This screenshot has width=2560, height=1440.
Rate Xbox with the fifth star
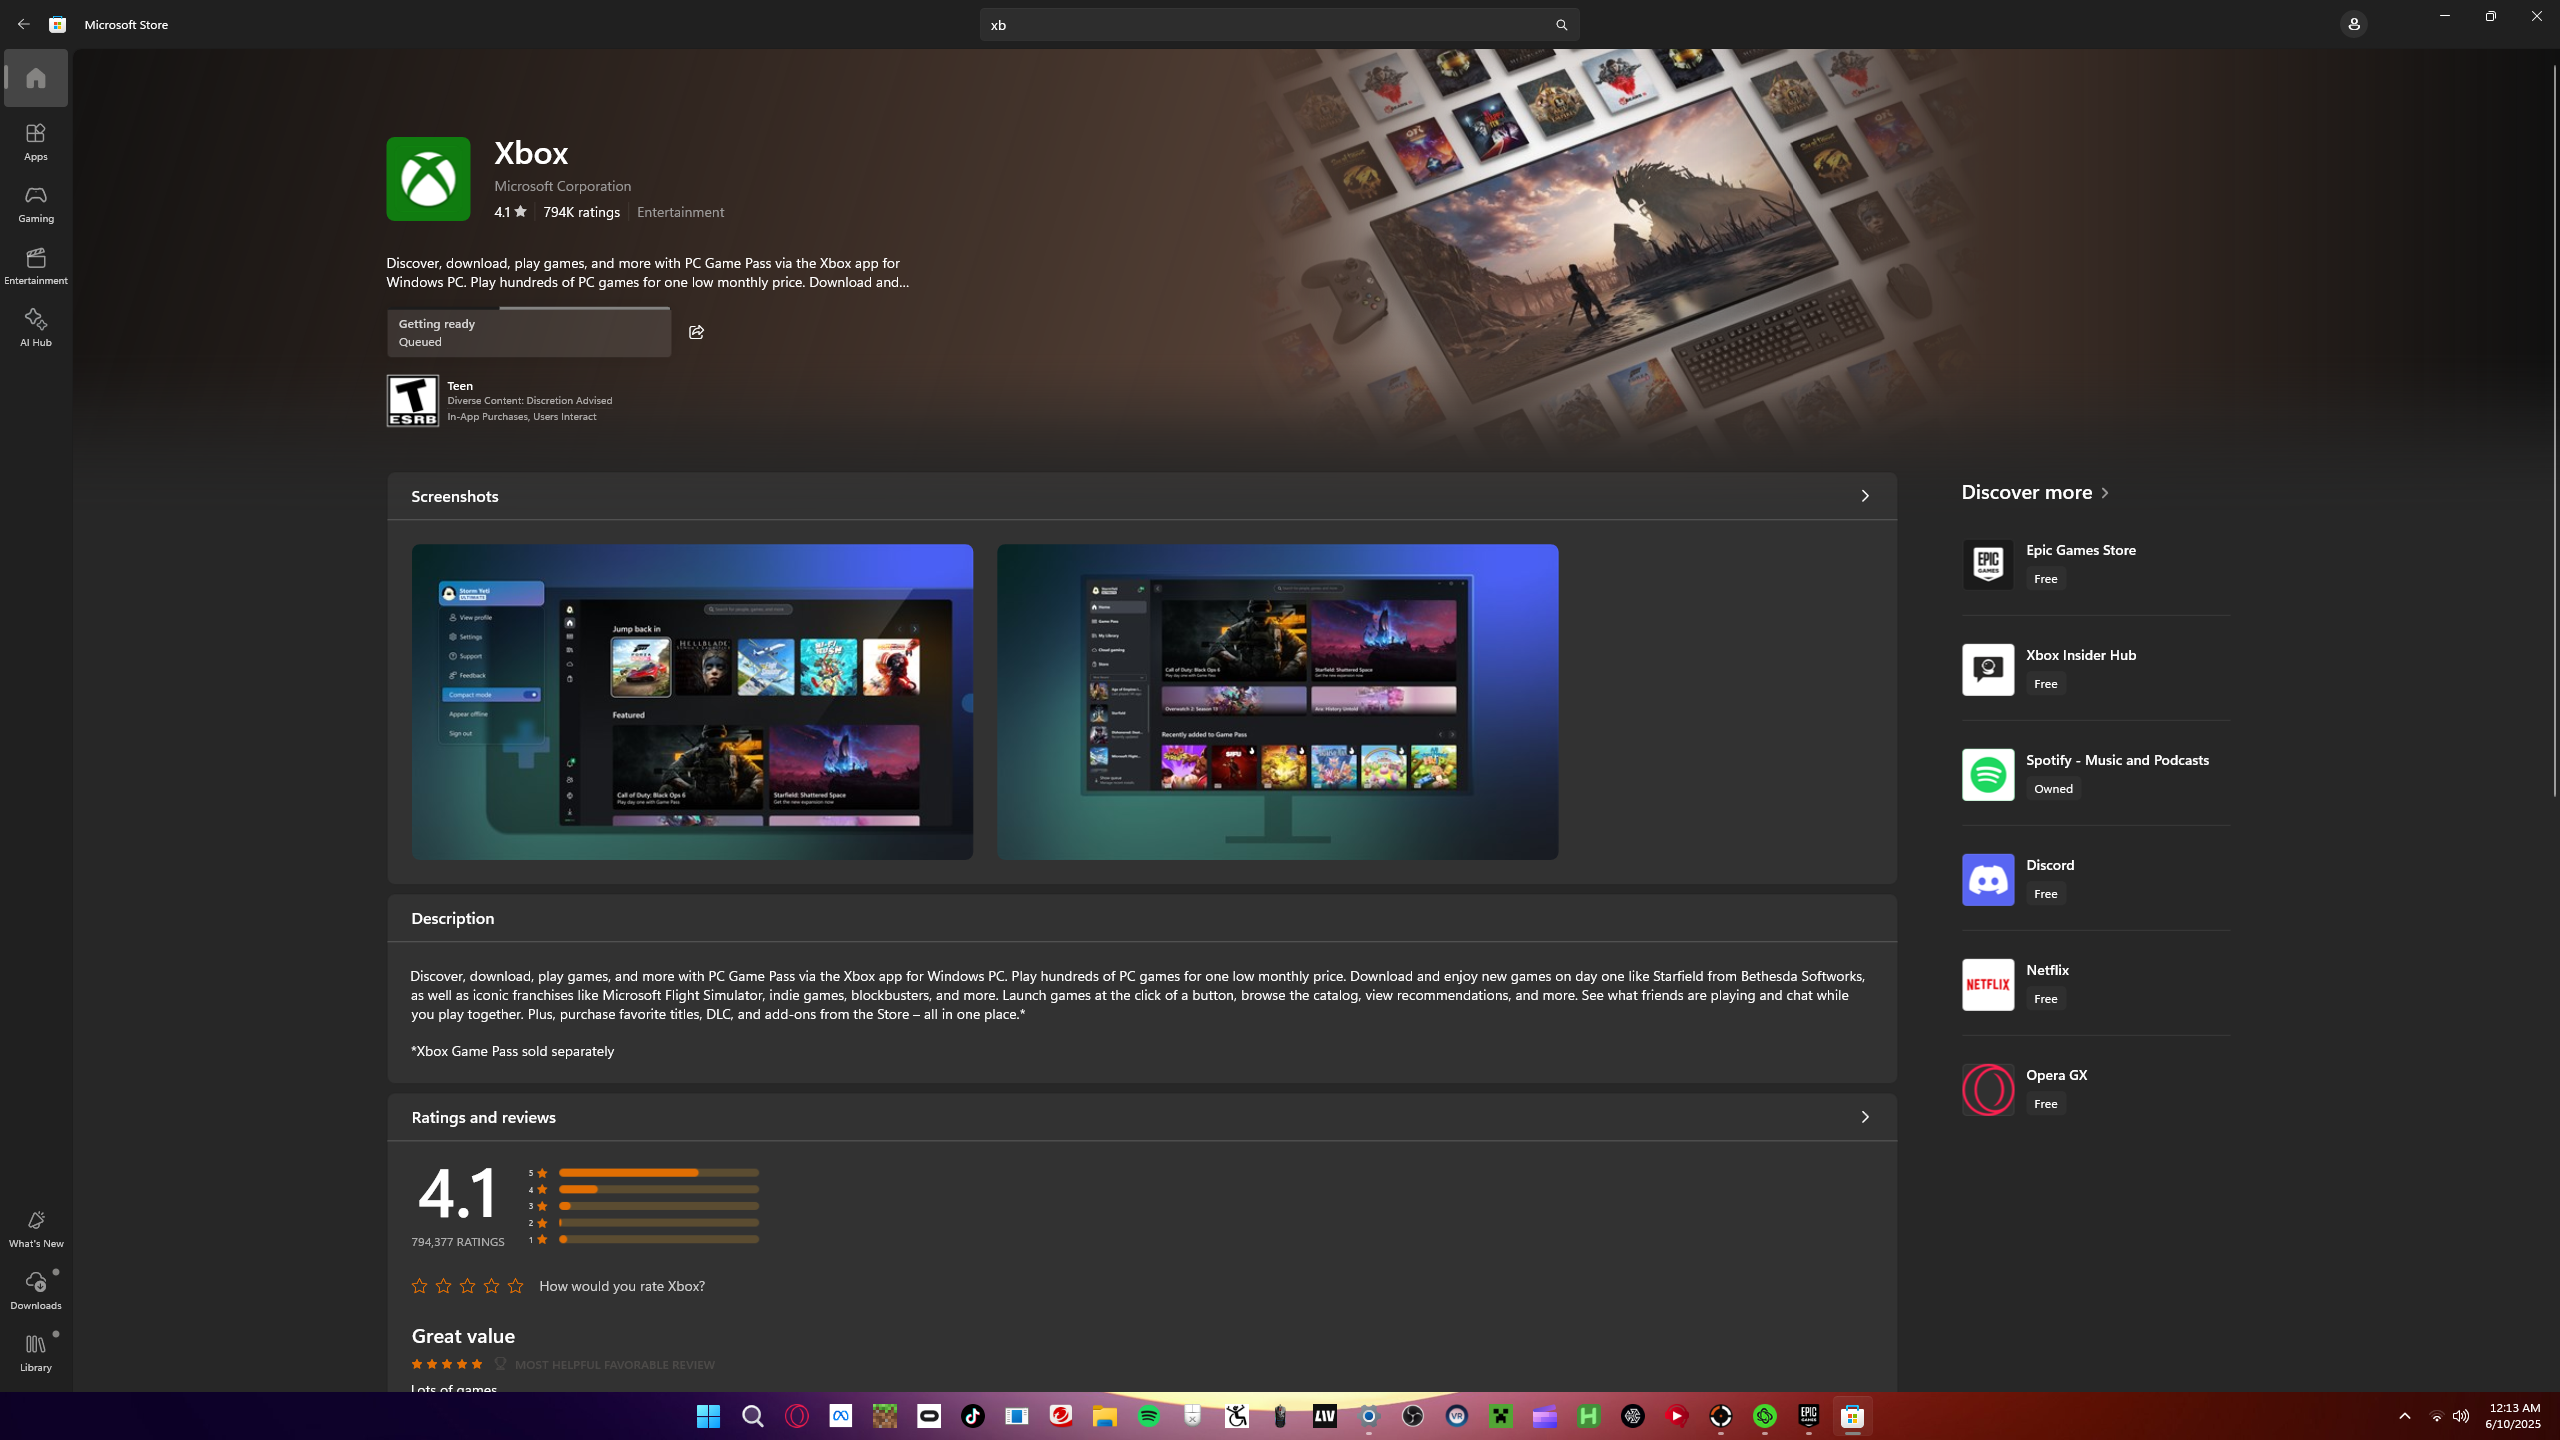point(515,1286)
